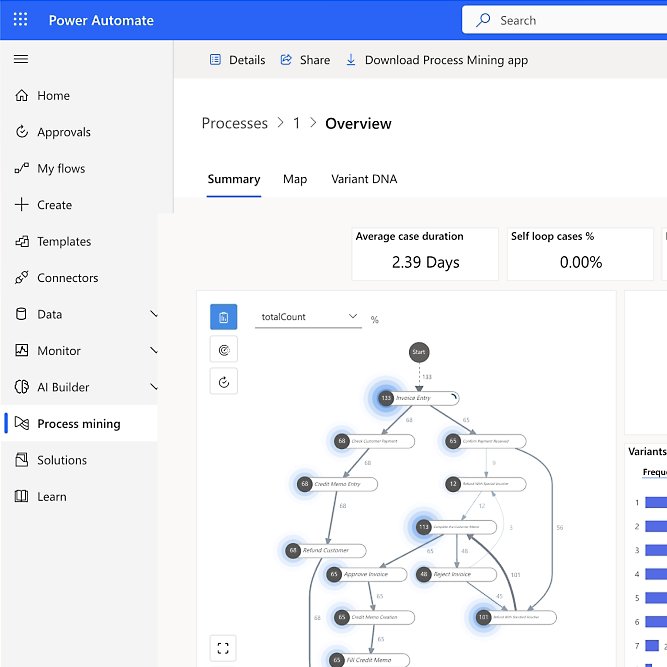Open the app launcher waffle icon
667x667 pixels.
(x=20, y=20)
